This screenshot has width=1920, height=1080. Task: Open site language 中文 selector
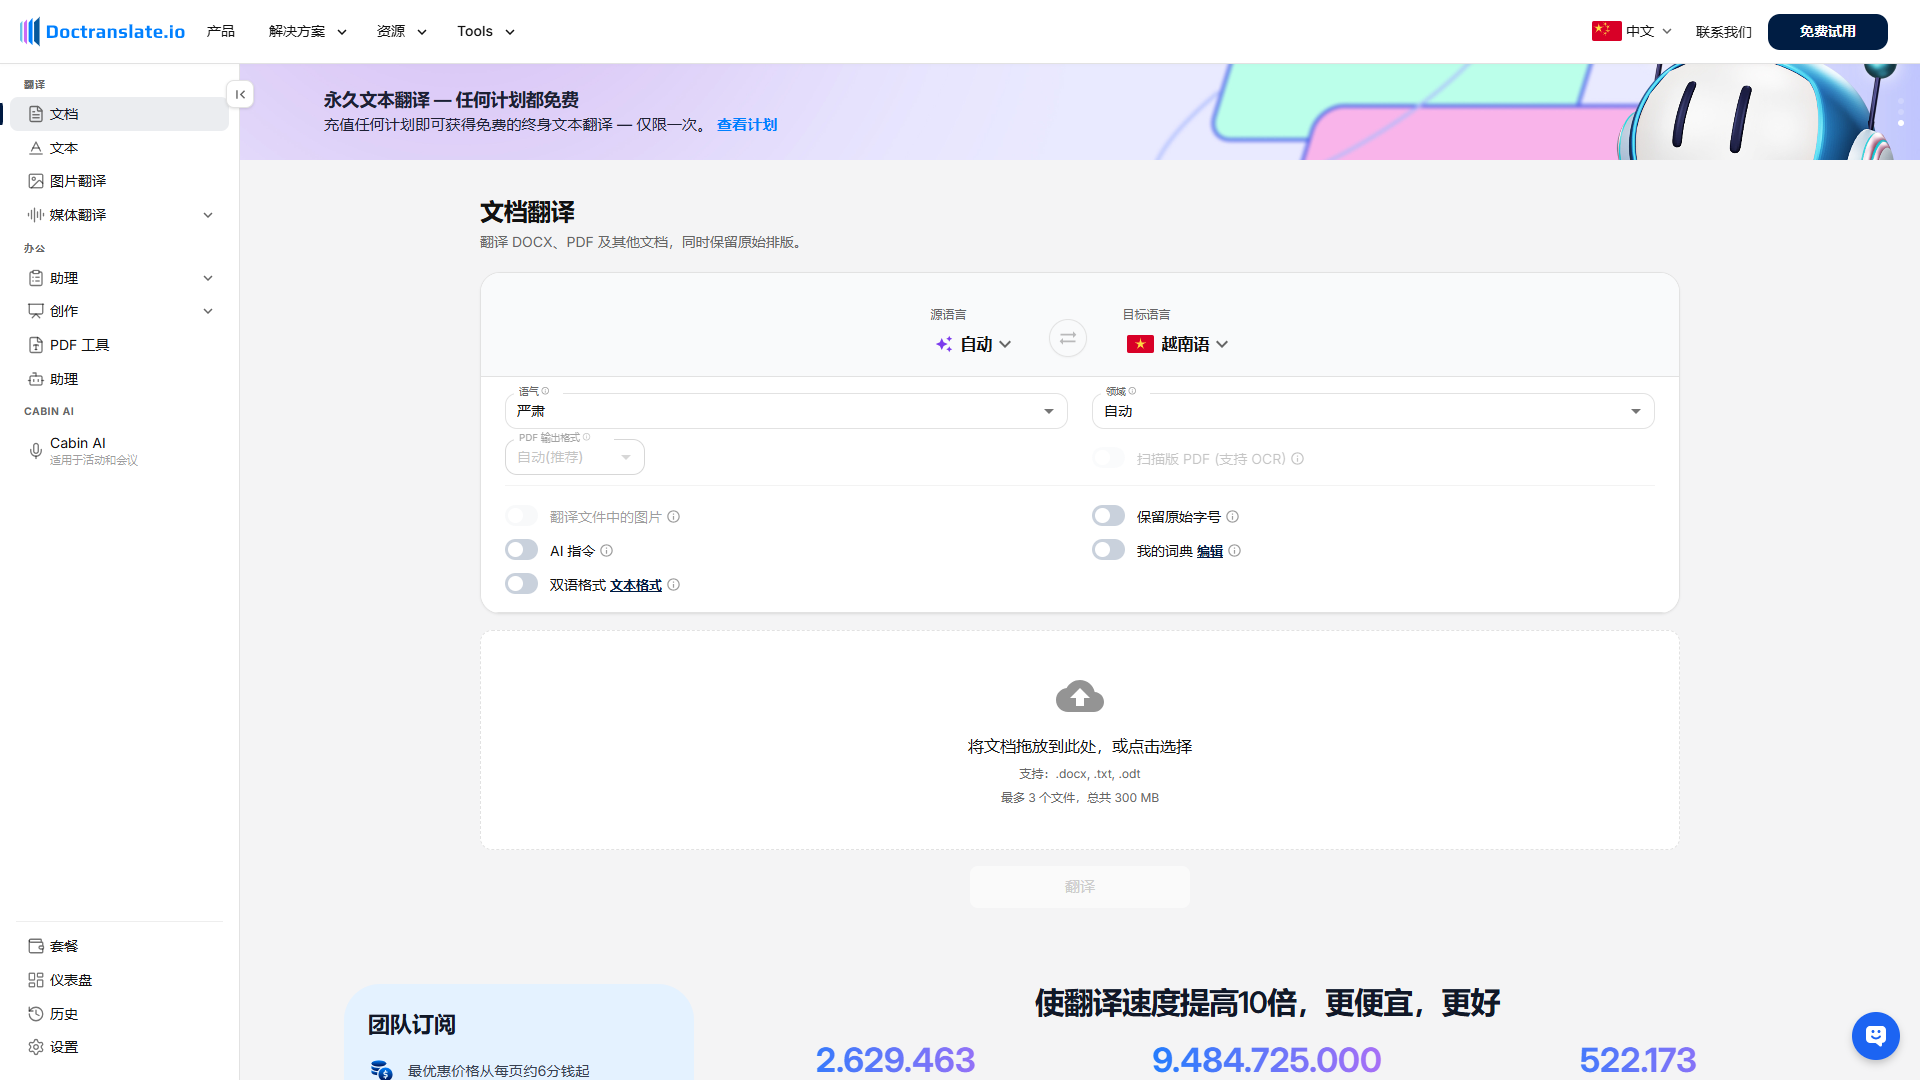coord(1631,31)
